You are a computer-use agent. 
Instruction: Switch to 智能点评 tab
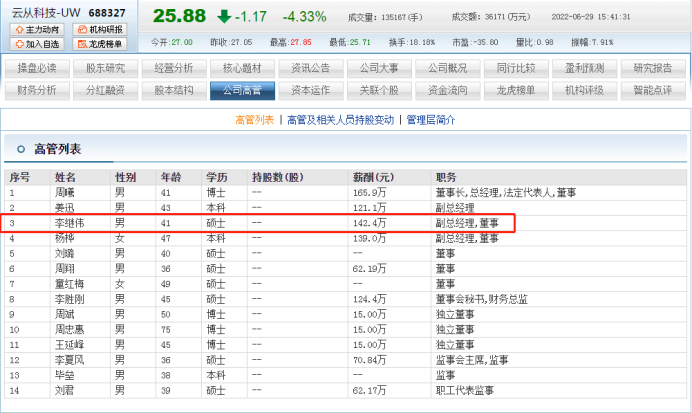pyautogui.click(x=653, y=90)
